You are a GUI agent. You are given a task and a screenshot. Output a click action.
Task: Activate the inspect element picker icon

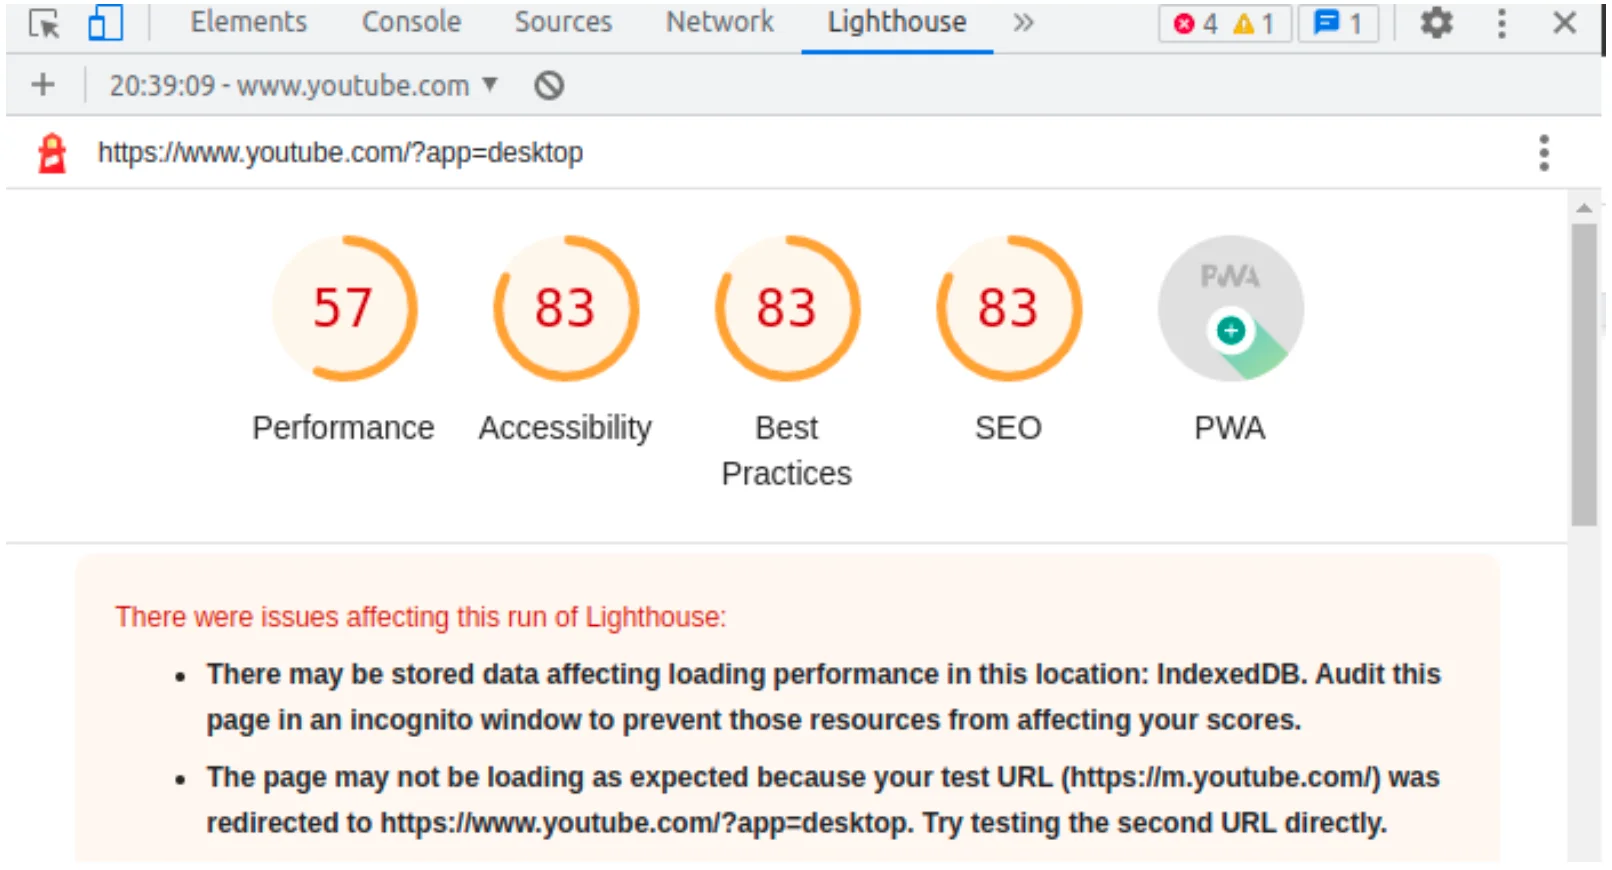click(x=43, y=23)
